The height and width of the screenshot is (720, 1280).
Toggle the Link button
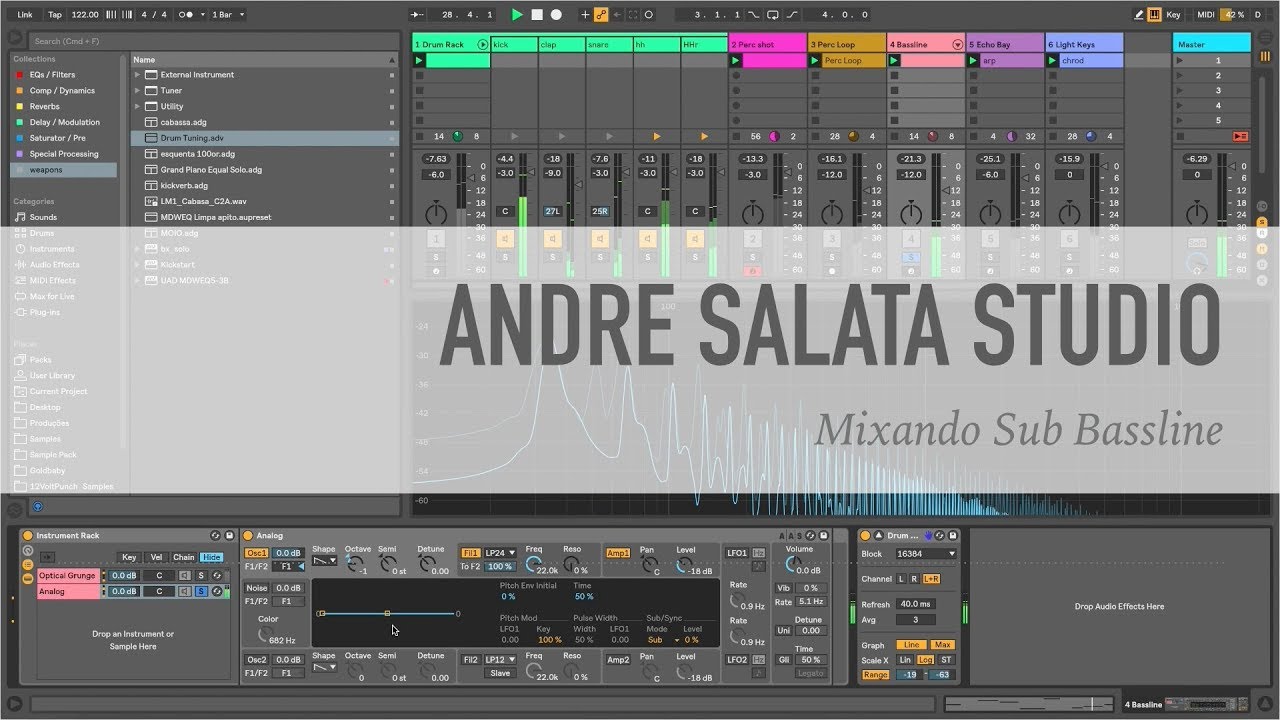(x=25, y=15)
